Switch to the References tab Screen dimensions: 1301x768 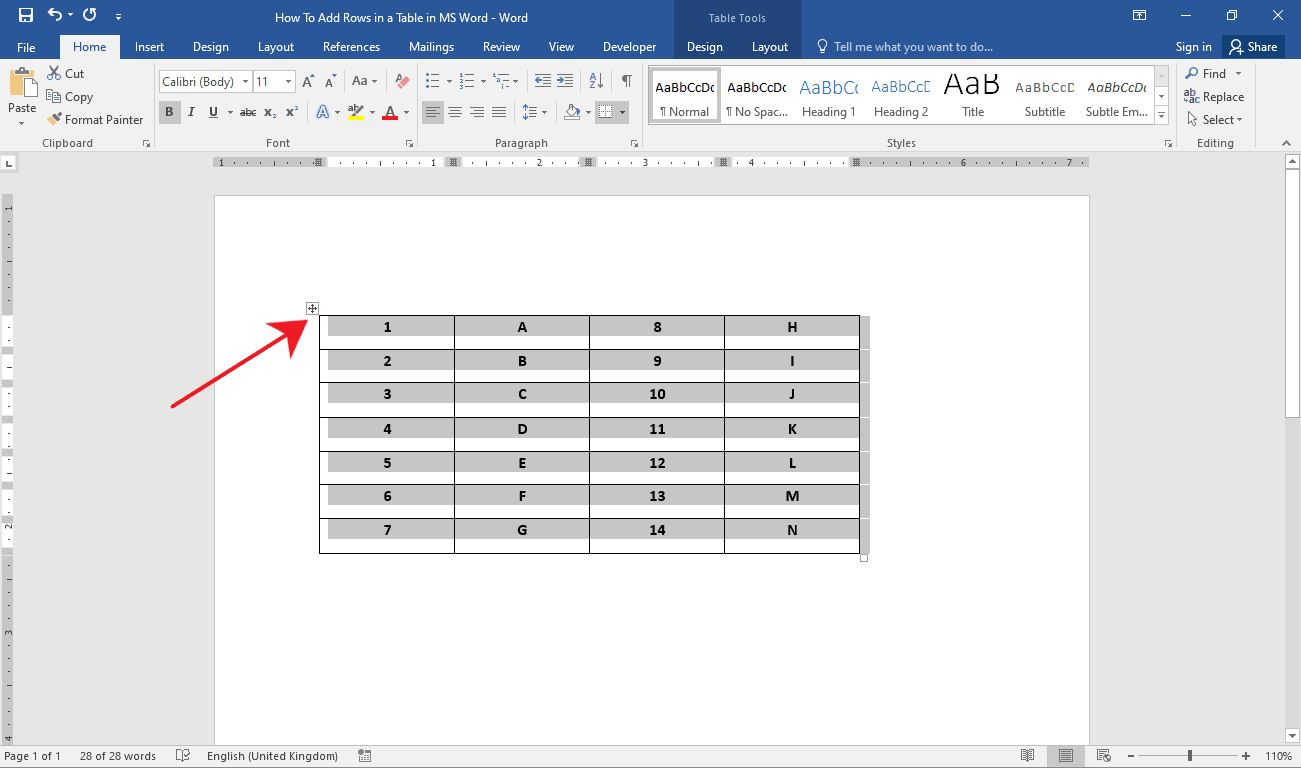[352, 47]
